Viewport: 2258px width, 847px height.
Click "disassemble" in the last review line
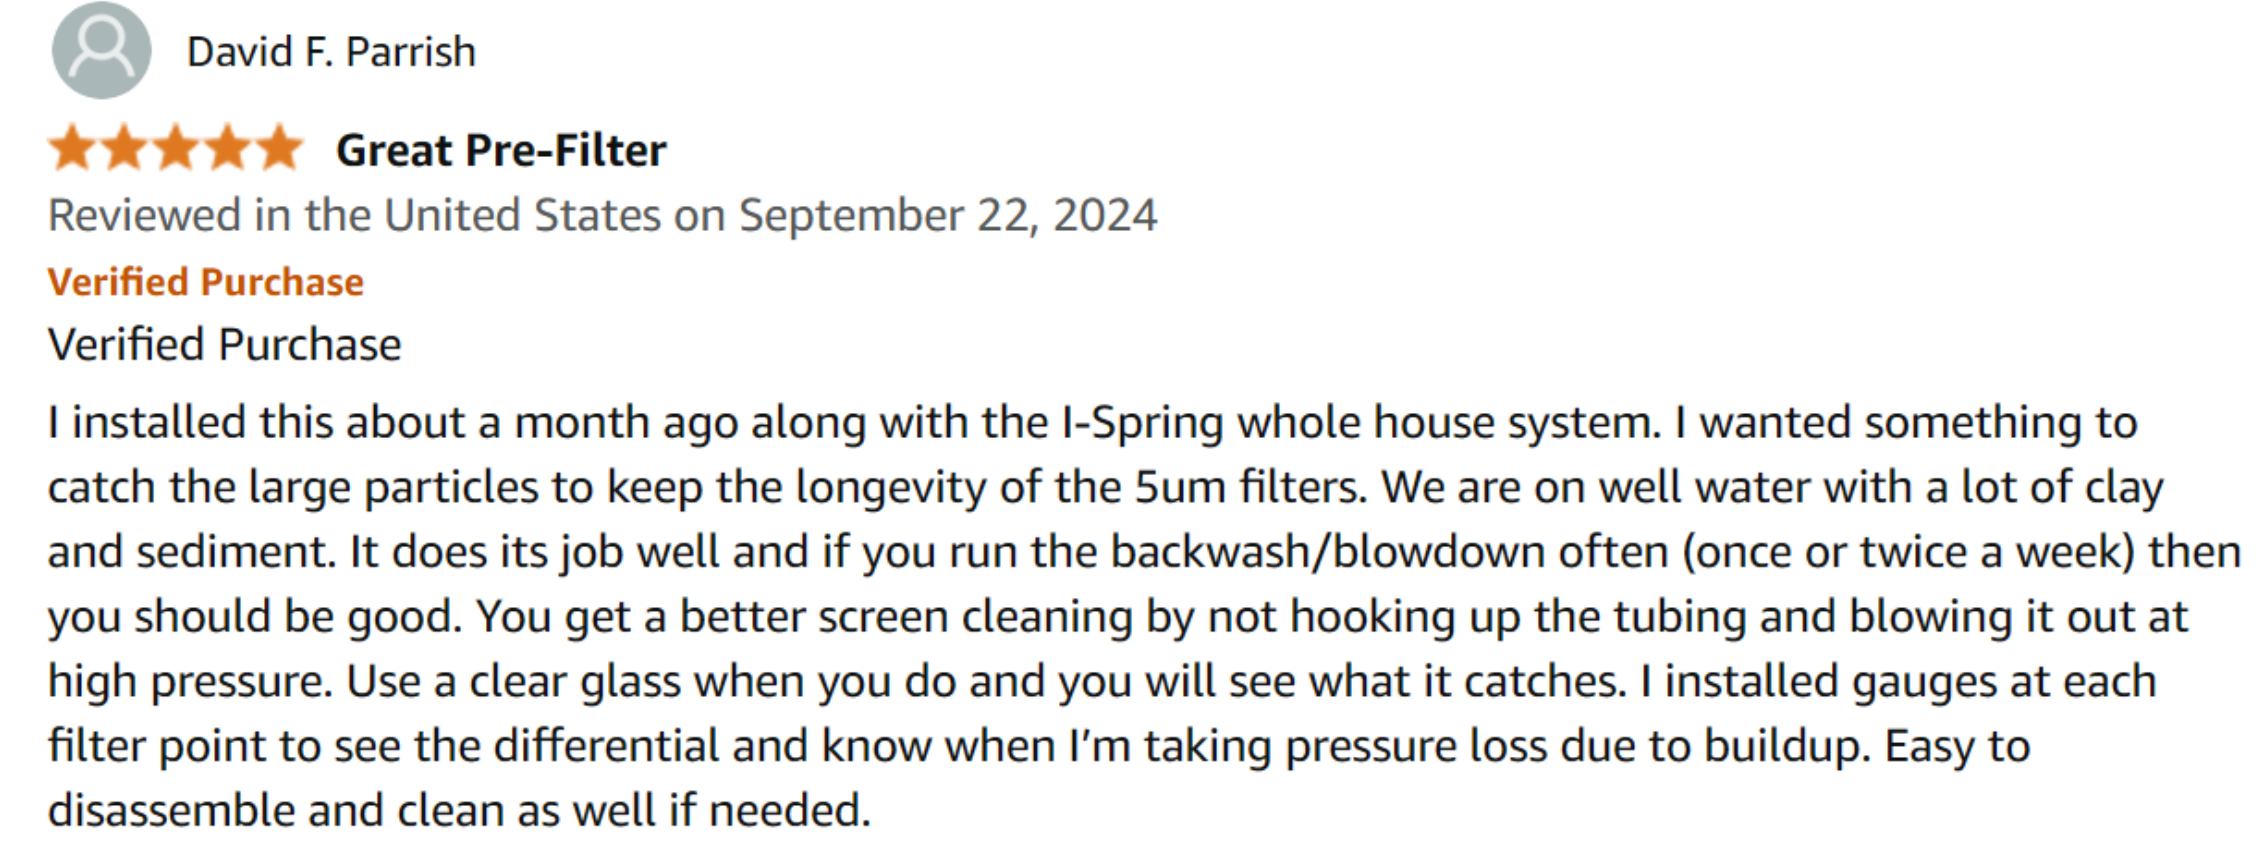pos(170,811)
